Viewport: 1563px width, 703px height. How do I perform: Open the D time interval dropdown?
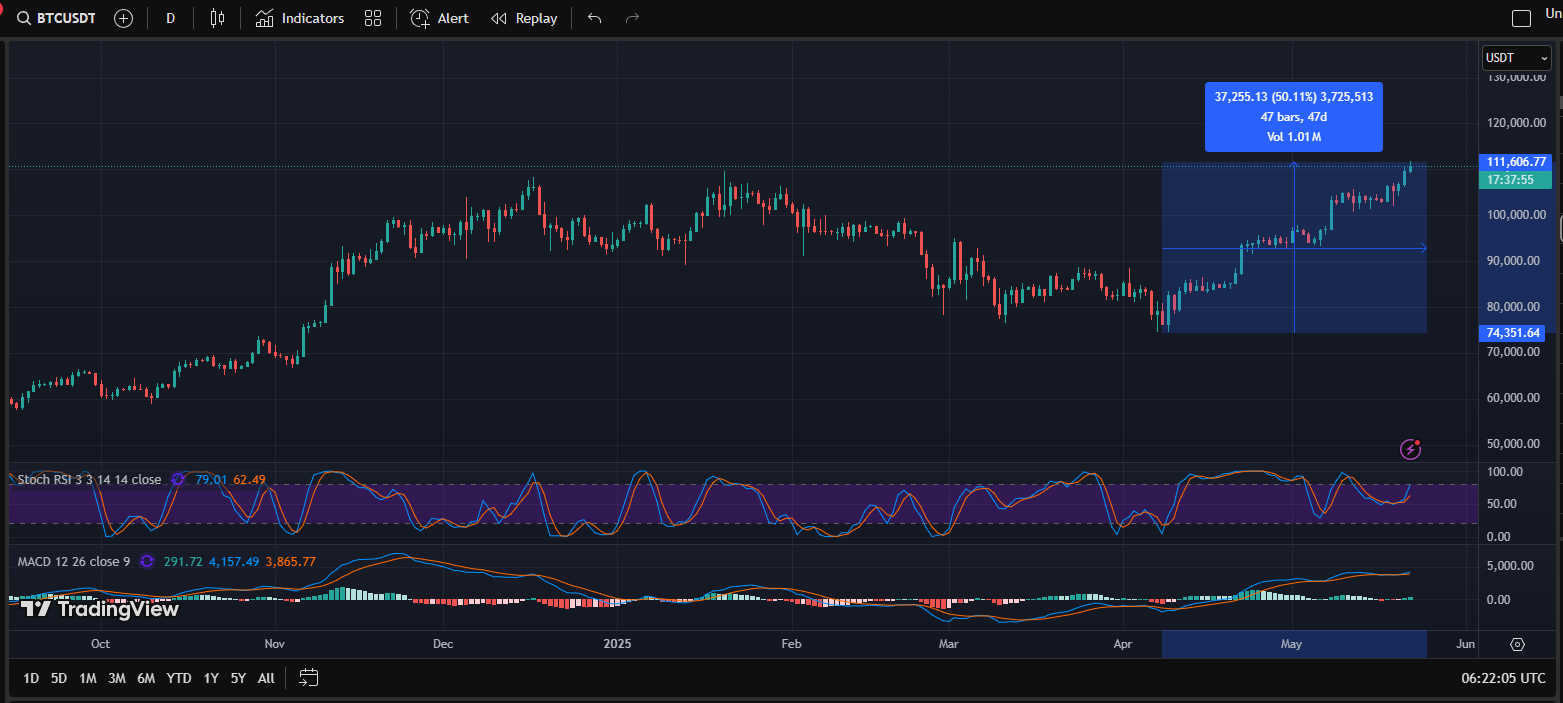coord(170,18)
